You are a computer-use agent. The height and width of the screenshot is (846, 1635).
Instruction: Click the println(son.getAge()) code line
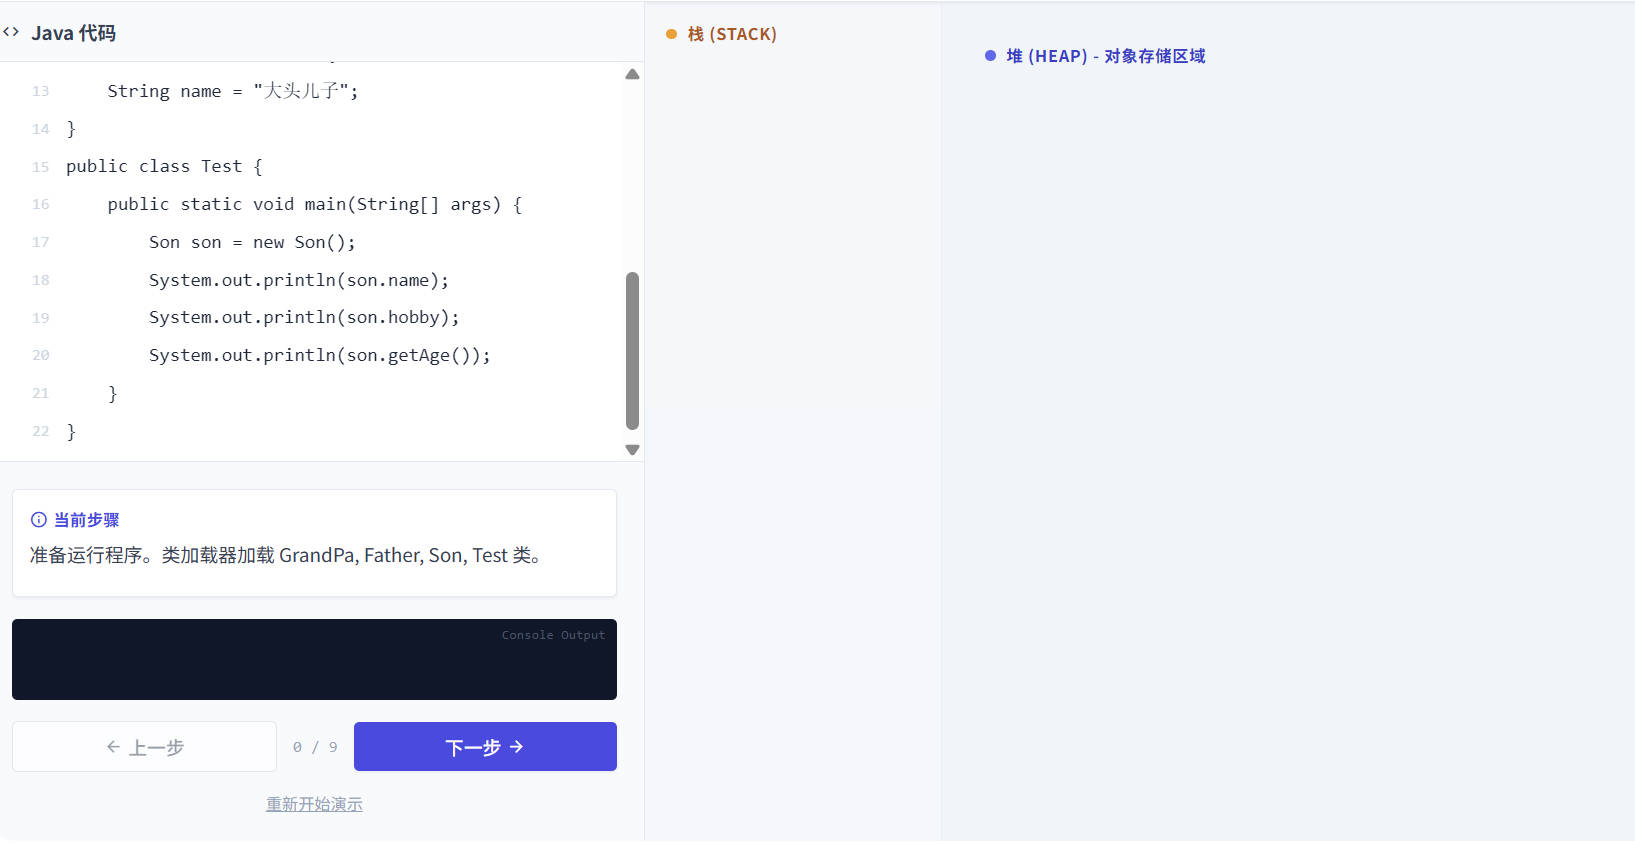319,355
